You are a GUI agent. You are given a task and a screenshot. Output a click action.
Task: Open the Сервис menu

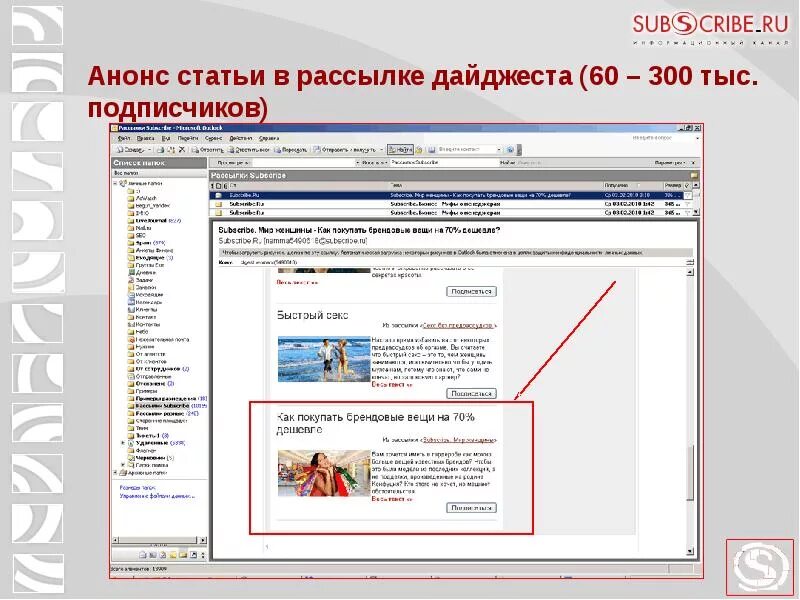click(213, 138)
